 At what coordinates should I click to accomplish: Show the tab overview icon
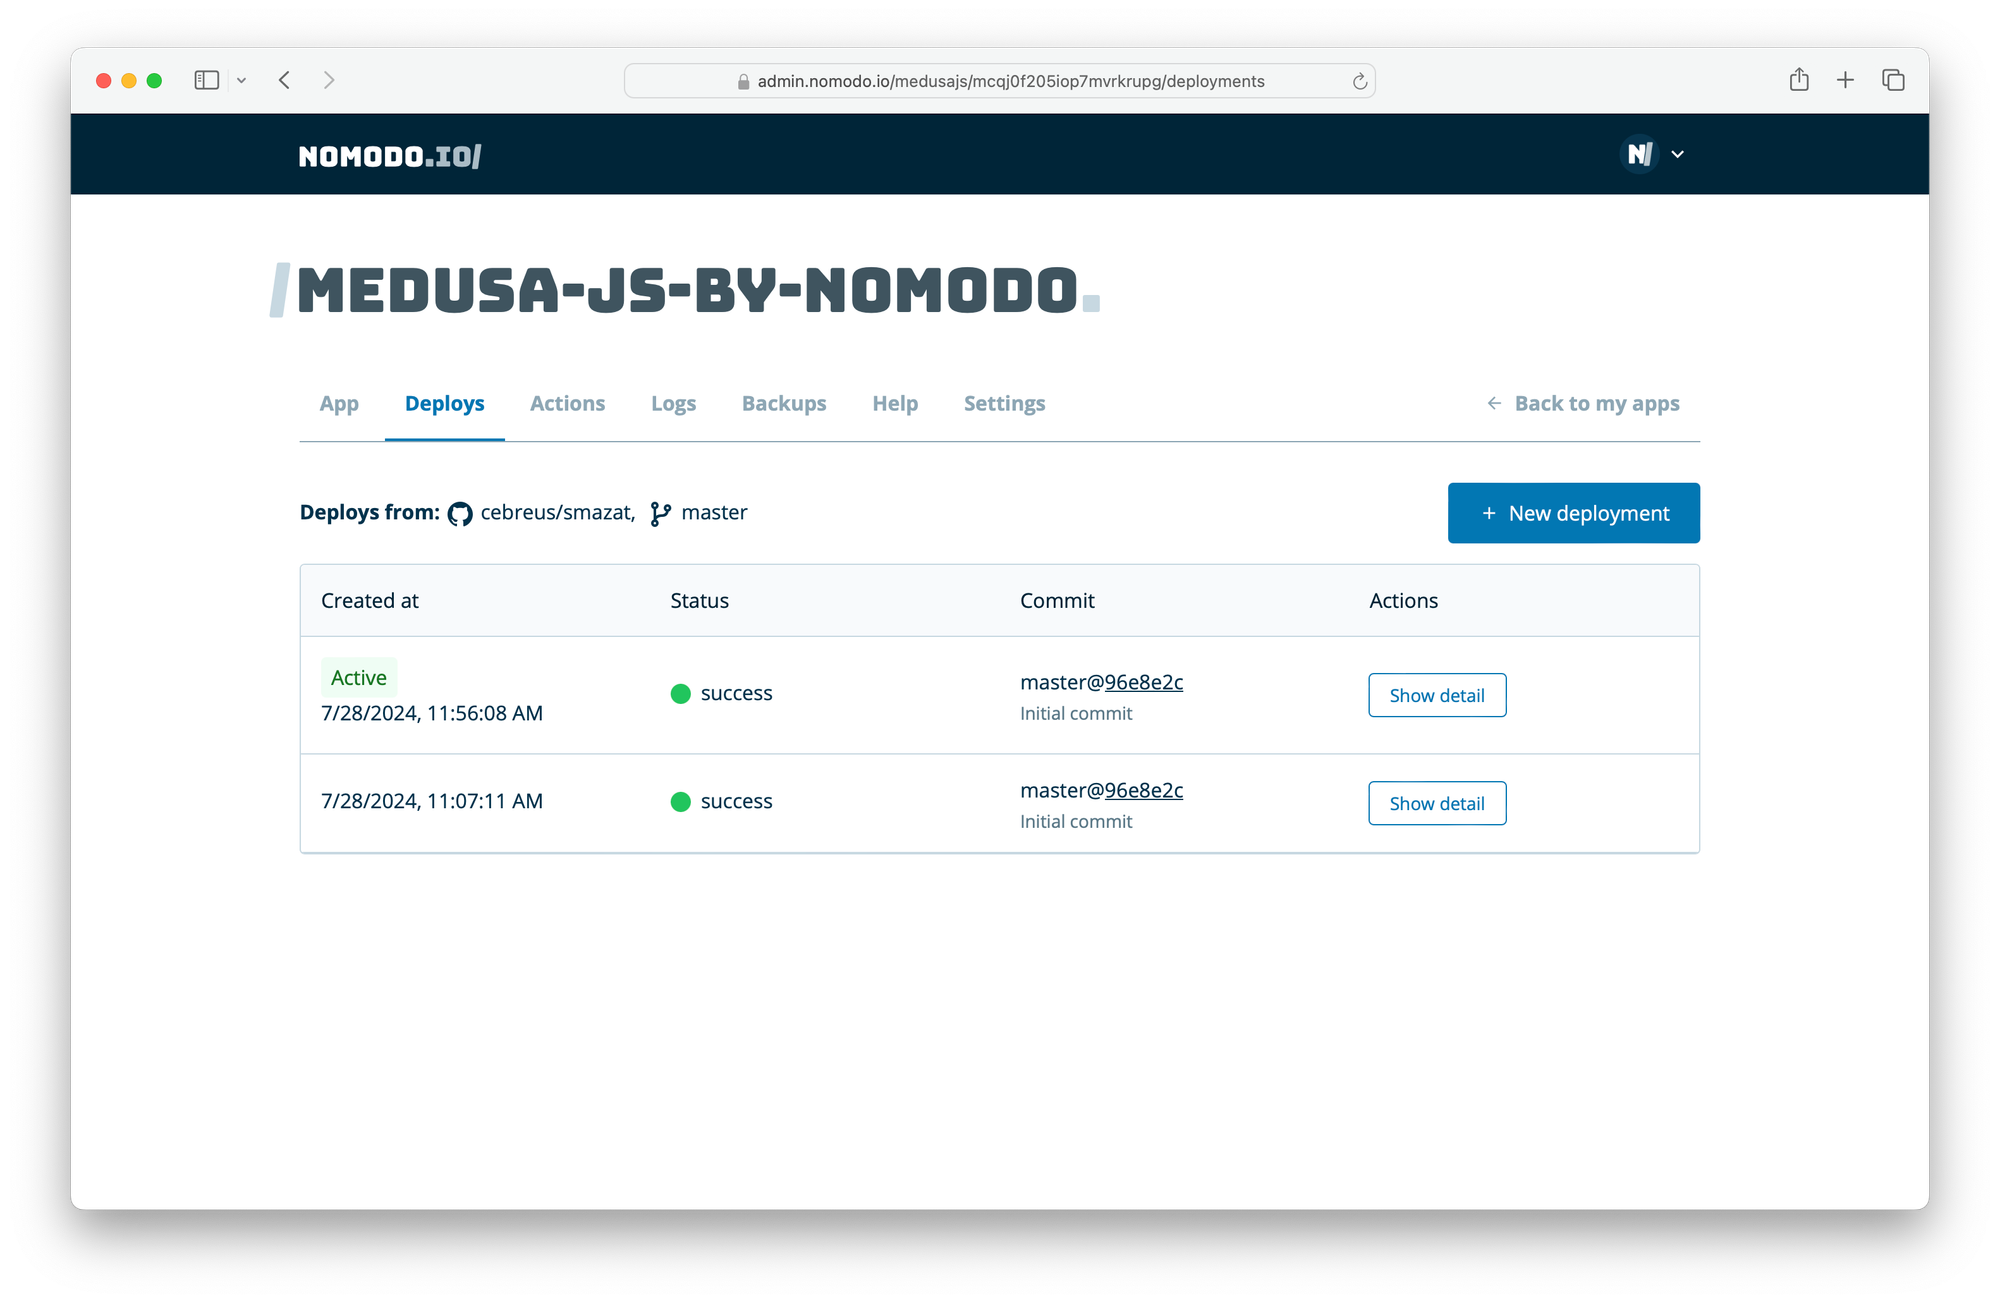coord(1892,80)
